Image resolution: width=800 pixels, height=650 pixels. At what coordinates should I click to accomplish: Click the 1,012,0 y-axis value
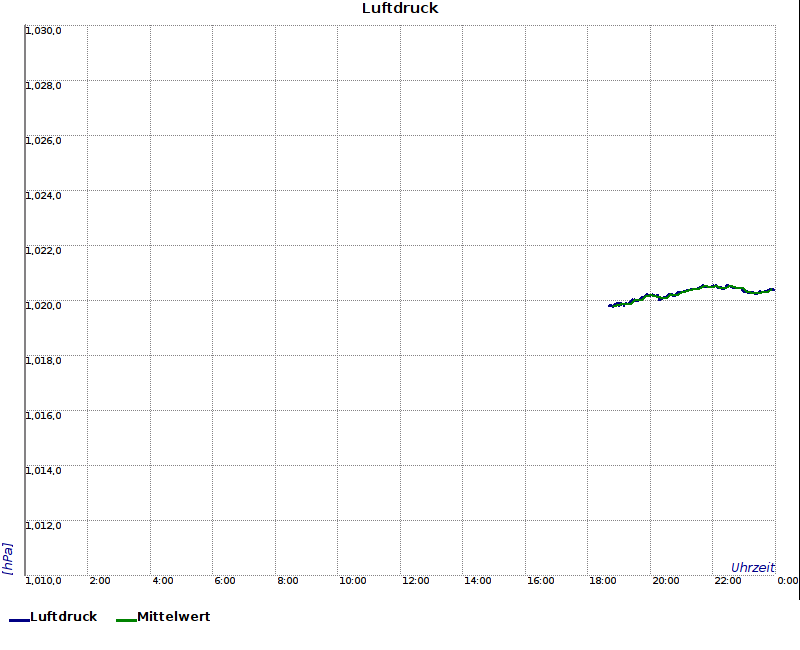coord(43,526)
